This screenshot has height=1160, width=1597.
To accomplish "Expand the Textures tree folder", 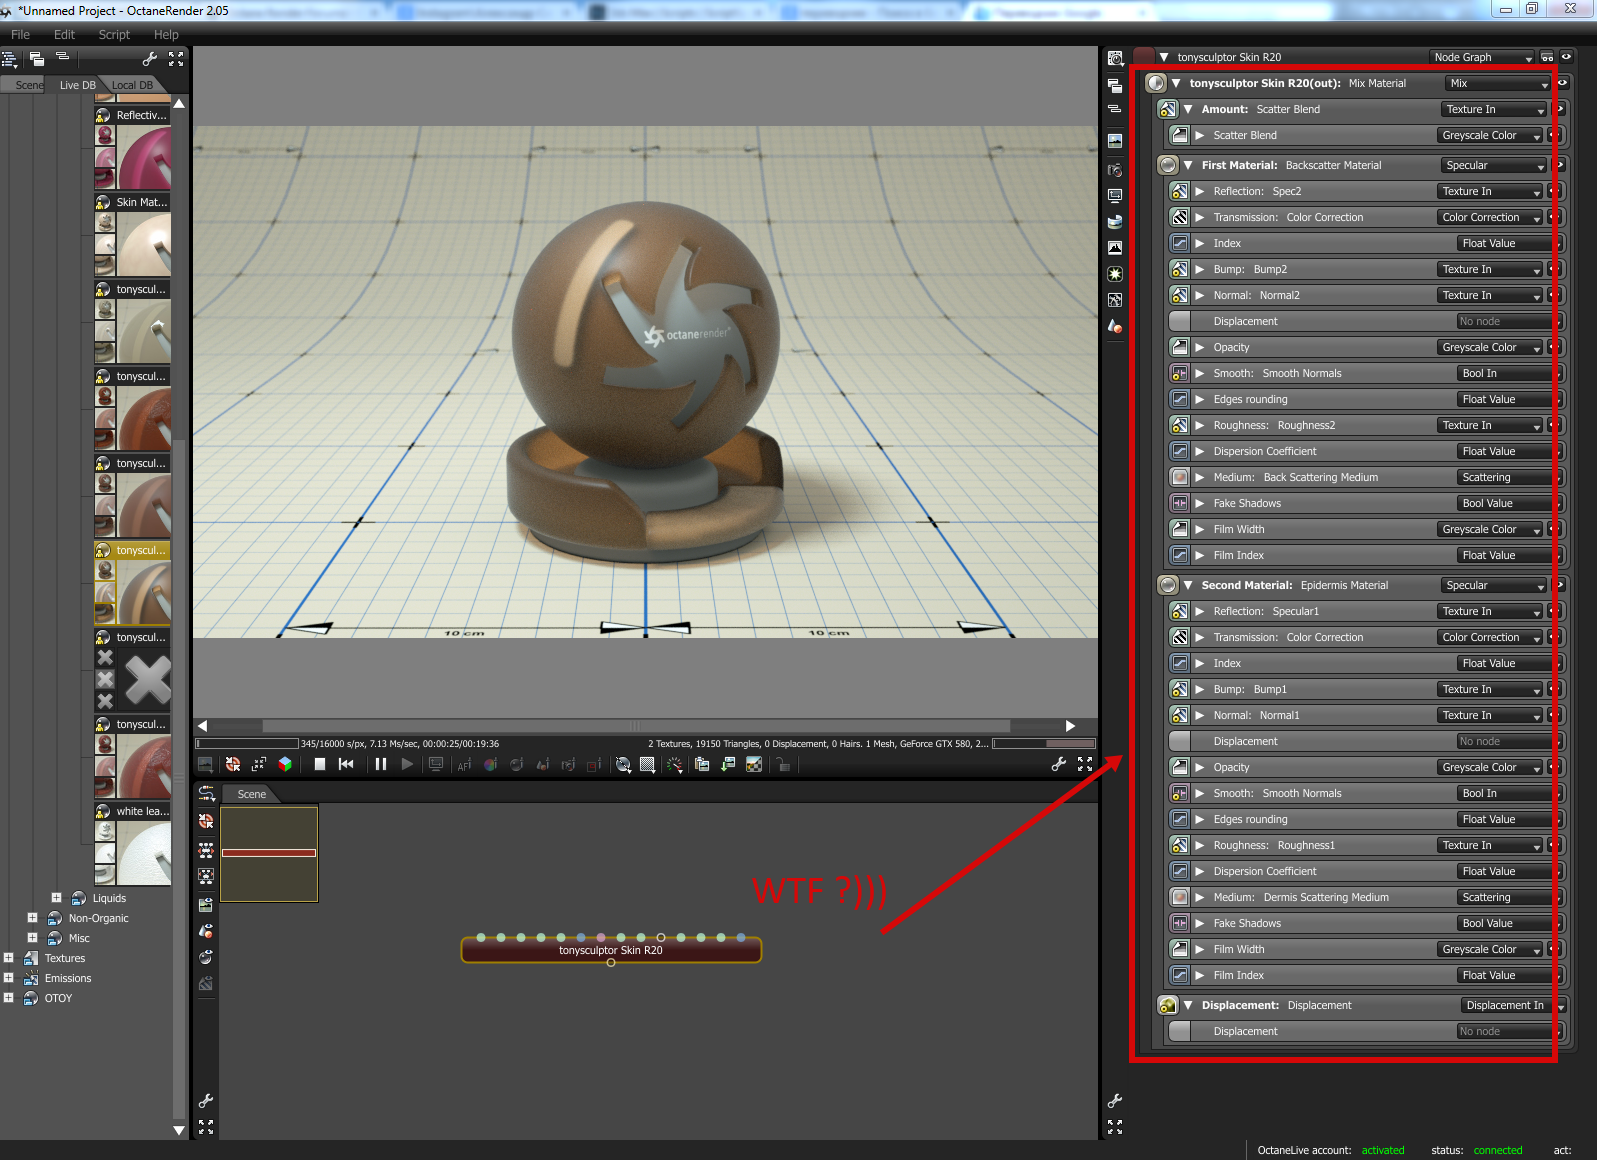I will pyautogui.click(x=8, y=958).
